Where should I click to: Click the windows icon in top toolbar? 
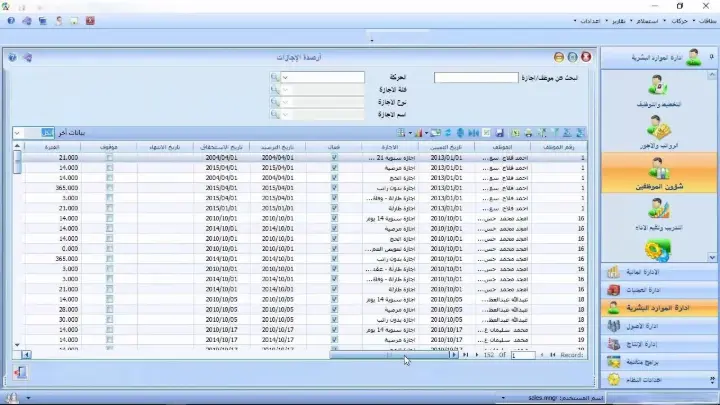point(43,21)
